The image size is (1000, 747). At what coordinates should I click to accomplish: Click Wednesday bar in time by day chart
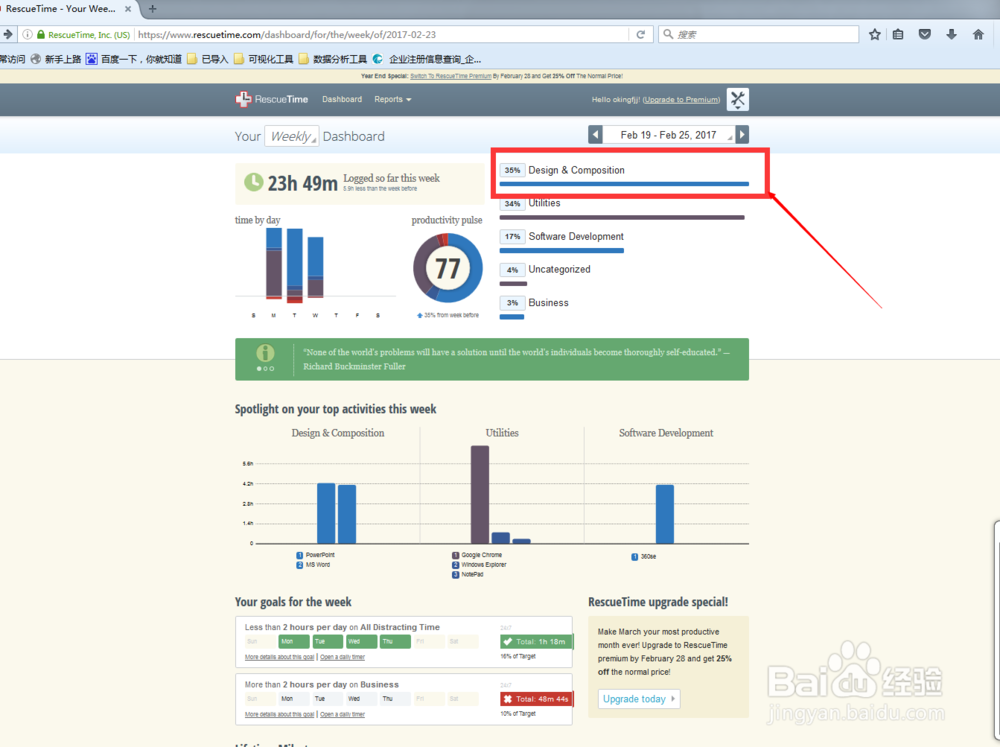coord(315,267)
